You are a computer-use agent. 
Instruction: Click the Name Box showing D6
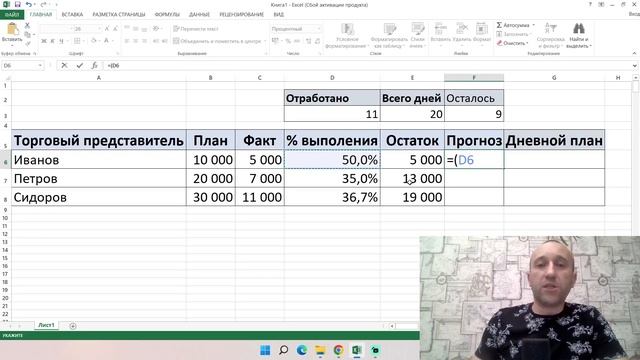coord(19,65)
